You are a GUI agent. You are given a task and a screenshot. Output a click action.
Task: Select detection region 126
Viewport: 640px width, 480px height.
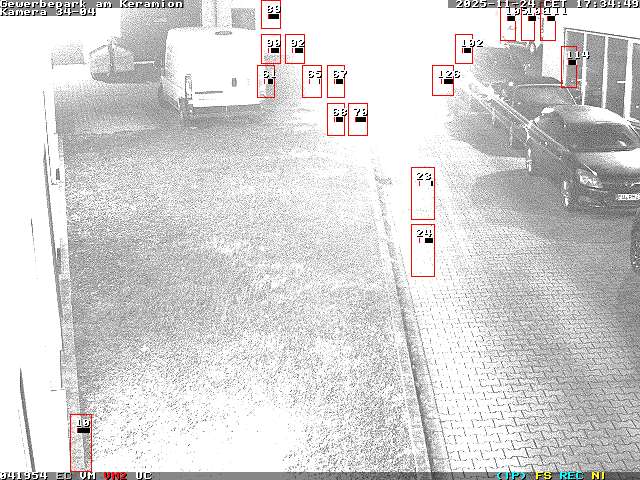443,81
